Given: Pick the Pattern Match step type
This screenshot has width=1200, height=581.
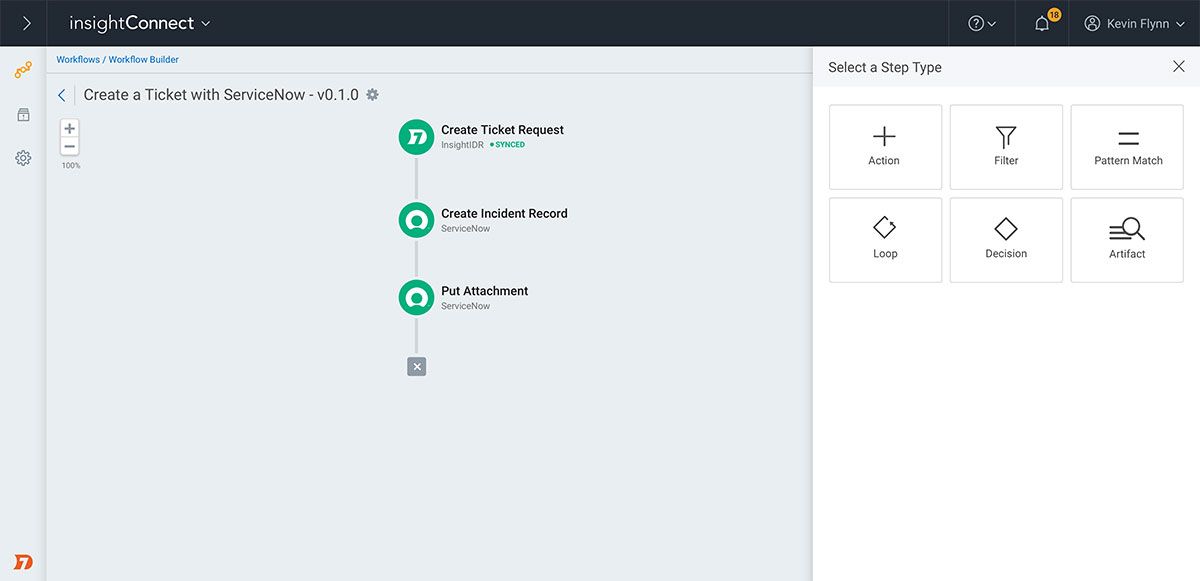Looking at the screenshot, I should [x=1127, y=147].
